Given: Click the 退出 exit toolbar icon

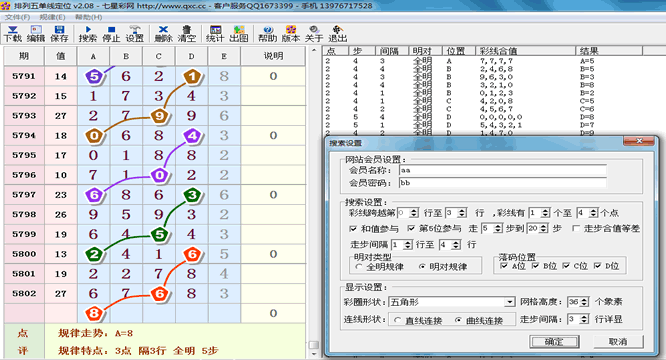Looking at the screenshot, I should (338, 34).
